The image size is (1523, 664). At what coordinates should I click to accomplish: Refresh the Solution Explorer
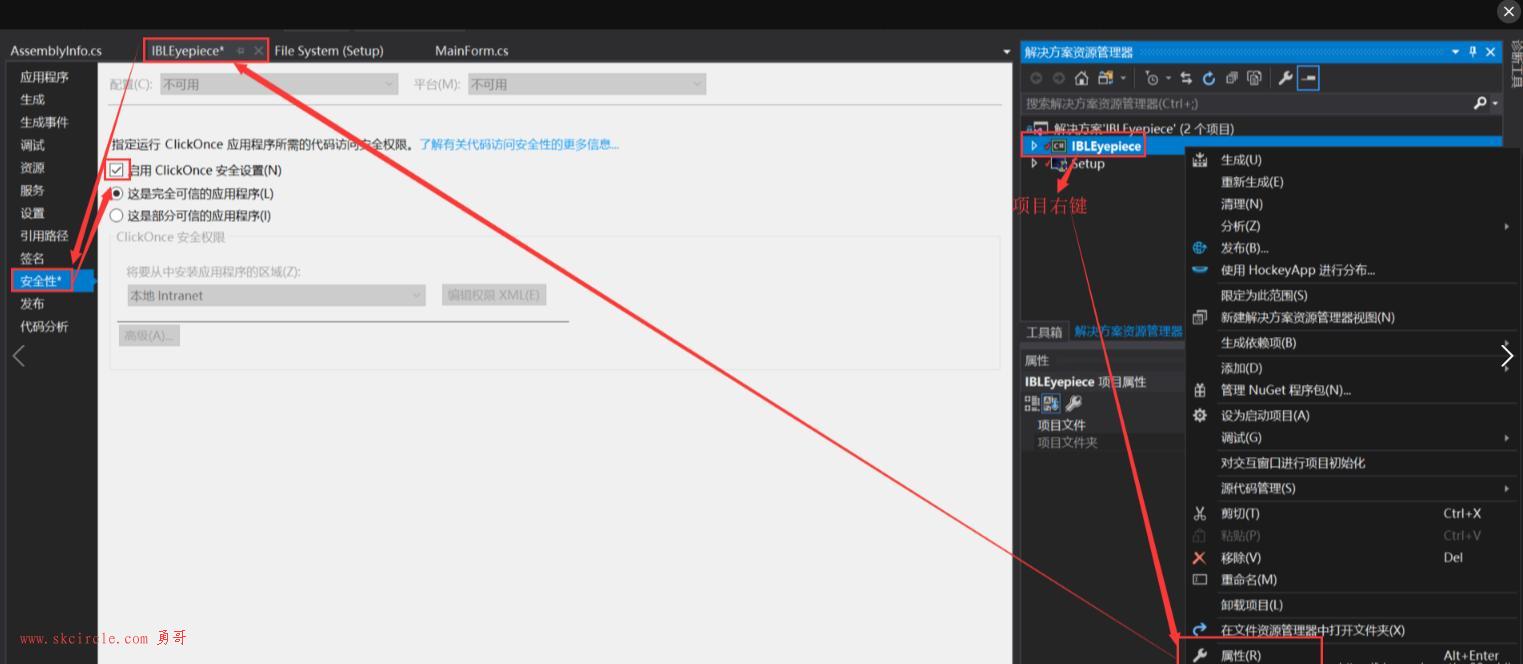[1209, 78]
